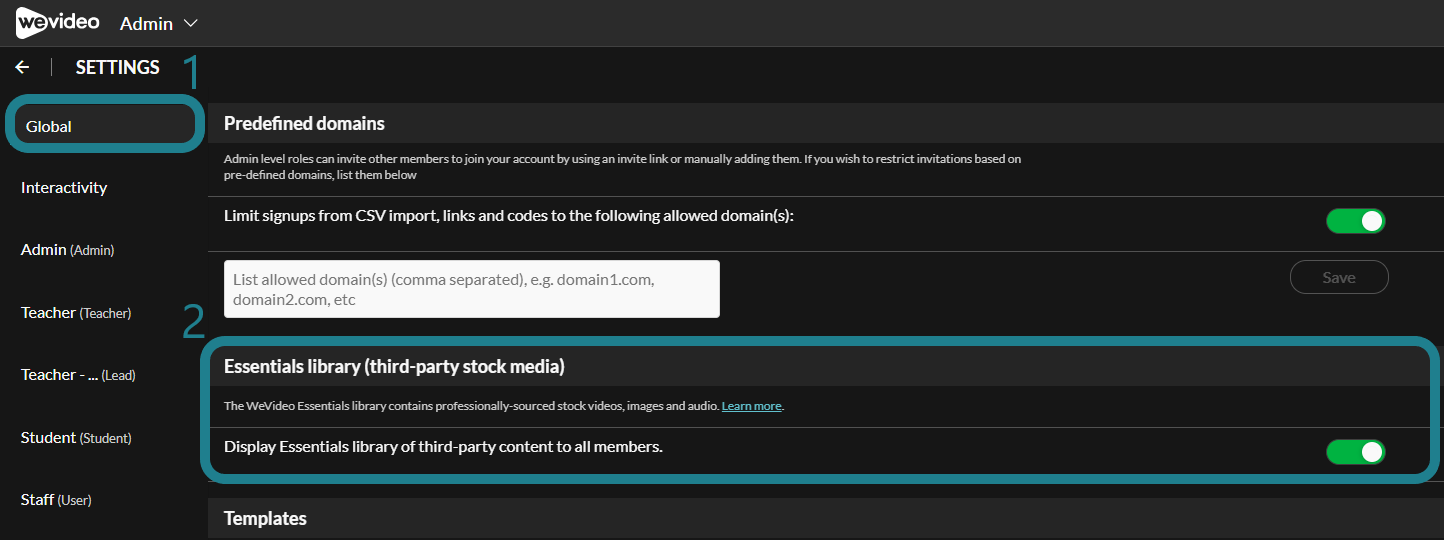The height and width of the screenshot is (540, 1444).
Task: Click the Predefined domains heading
Action: tap(304, 124)
